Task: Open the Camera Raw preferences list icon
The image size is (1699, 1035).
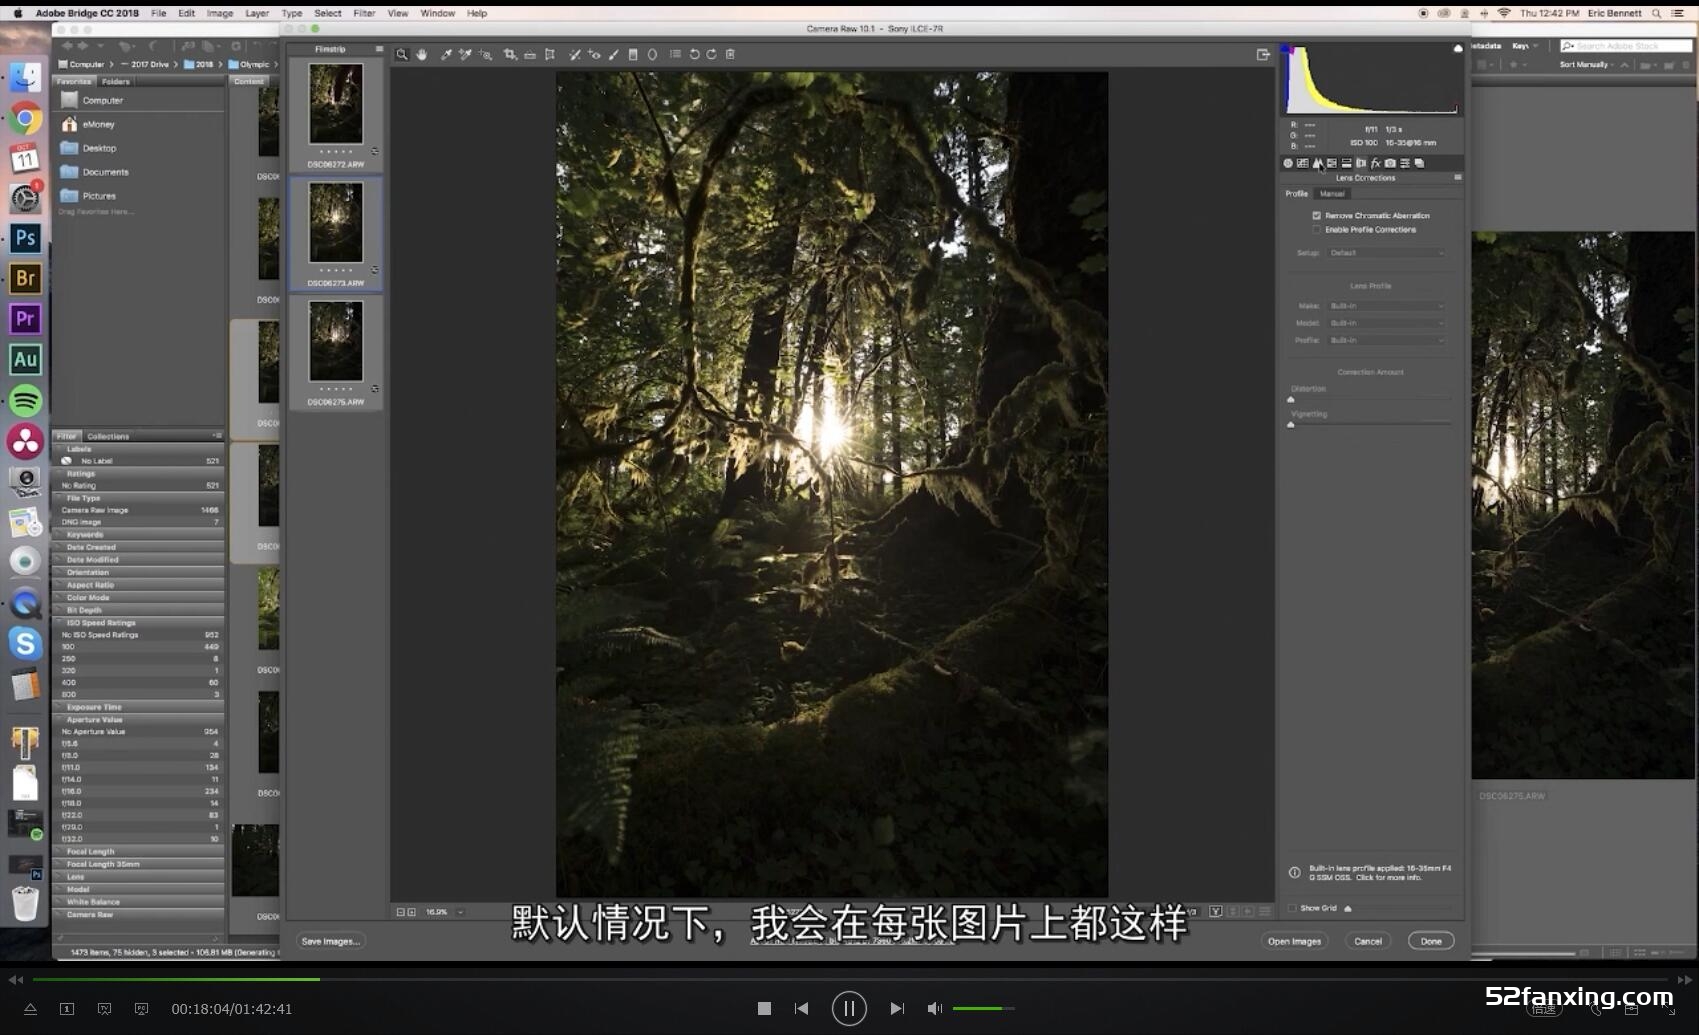Action: pos(675,55)
